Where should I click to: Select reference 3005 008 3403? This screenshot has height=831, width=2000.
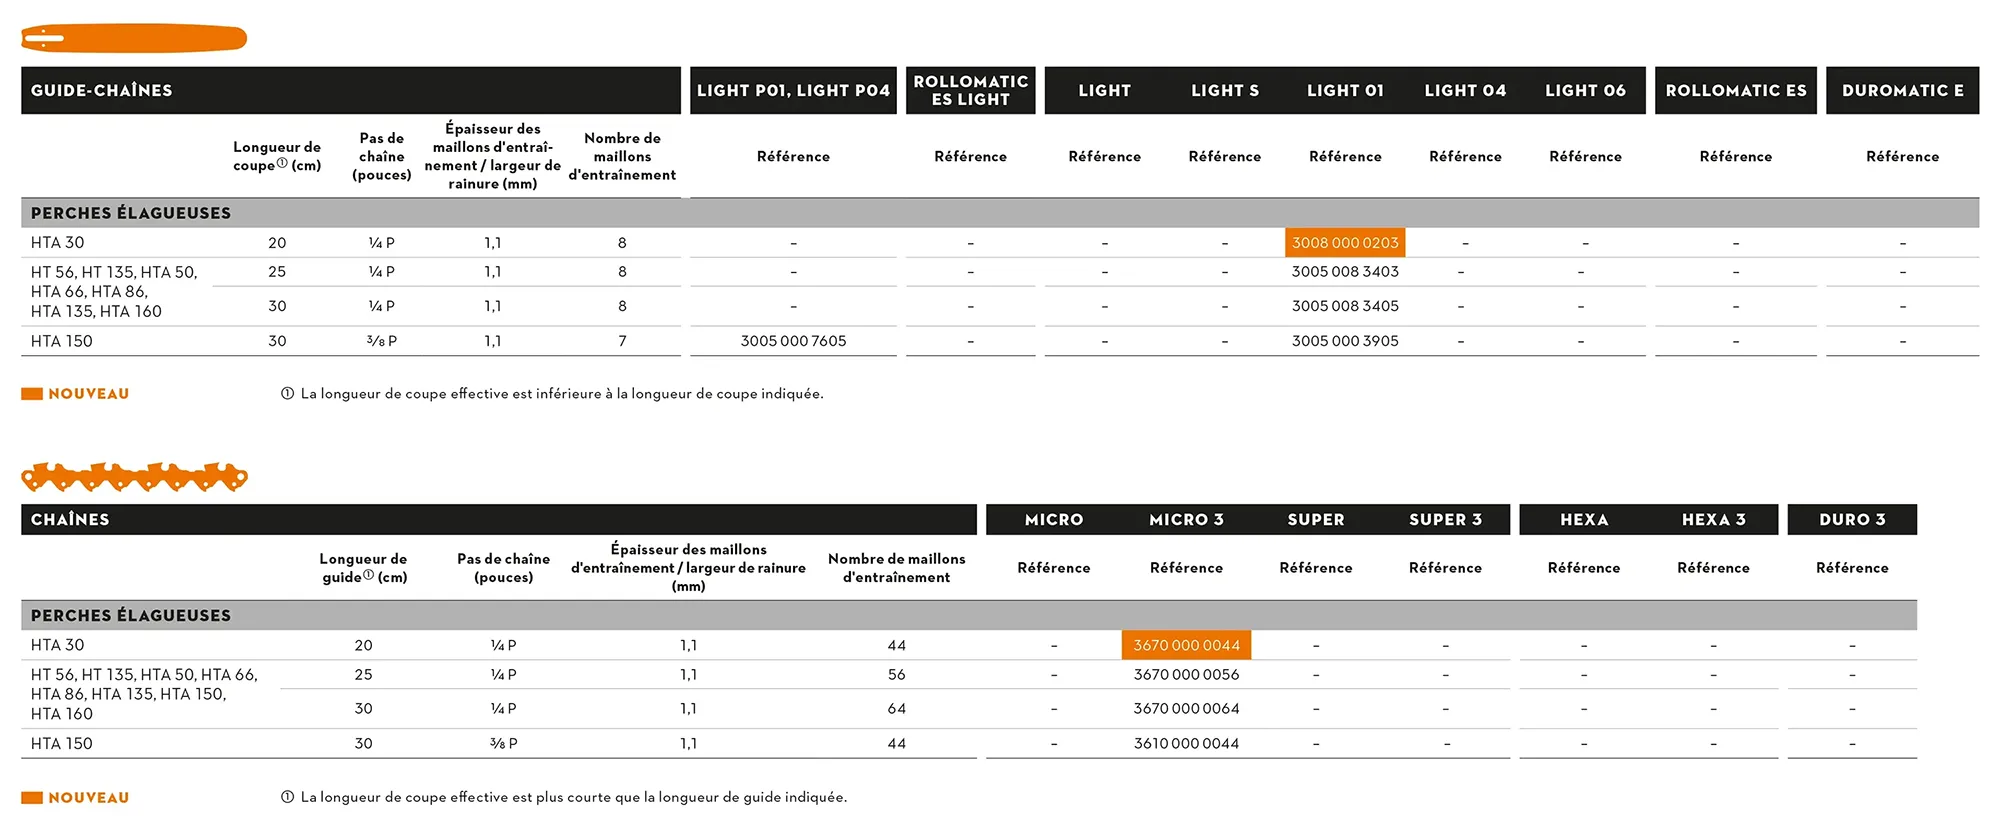click(1345, 272)
